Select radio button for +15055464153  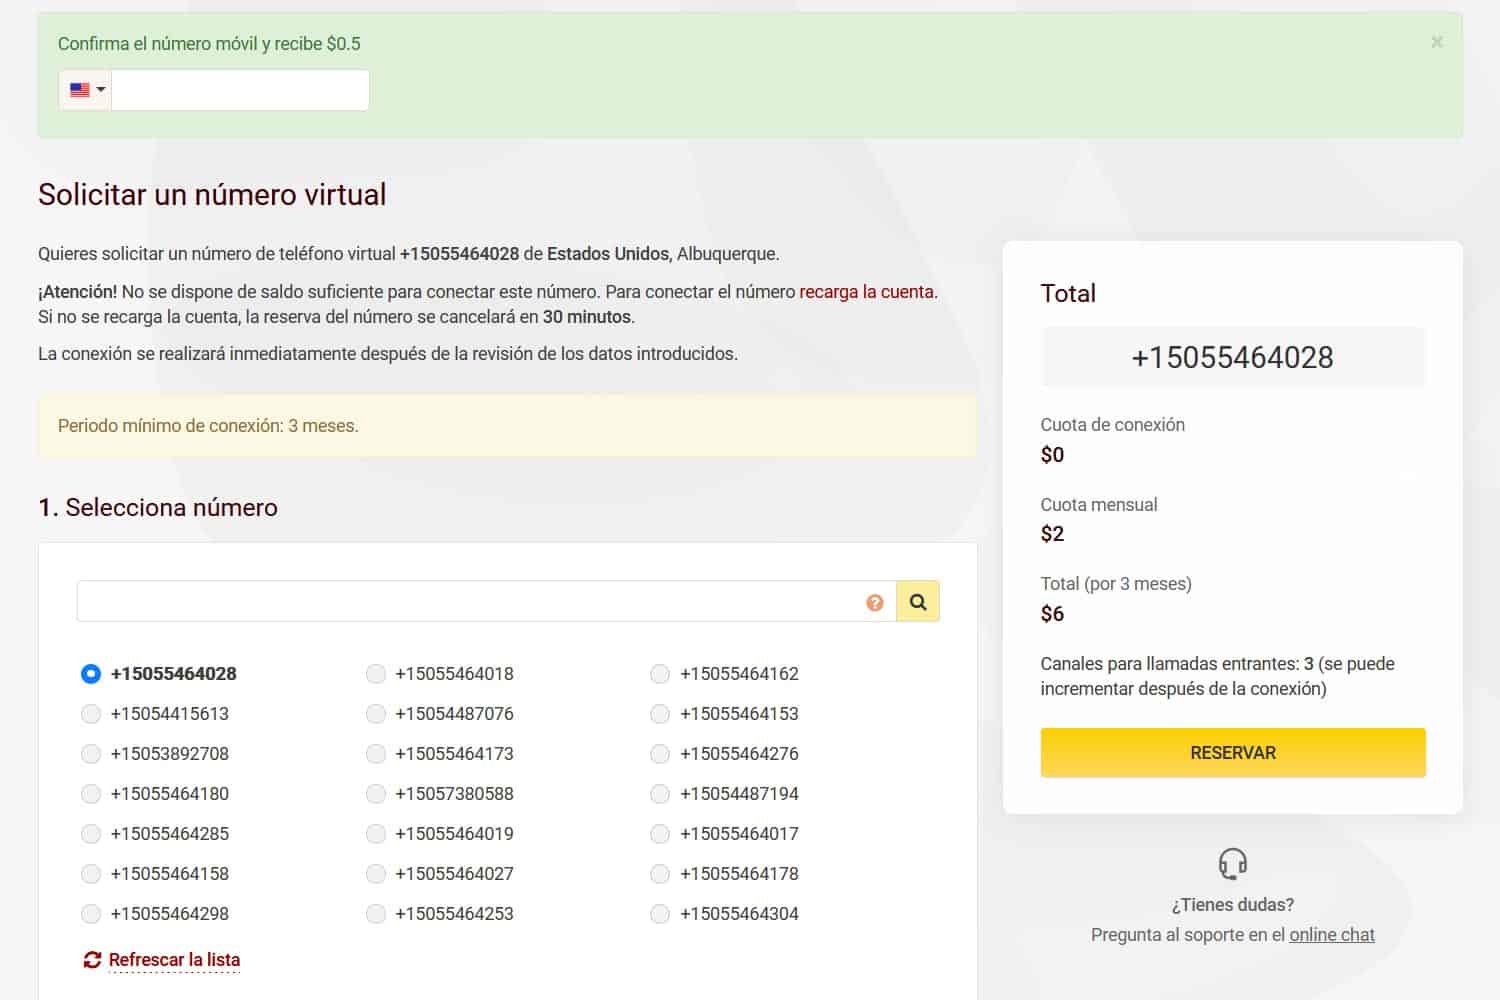660,714
